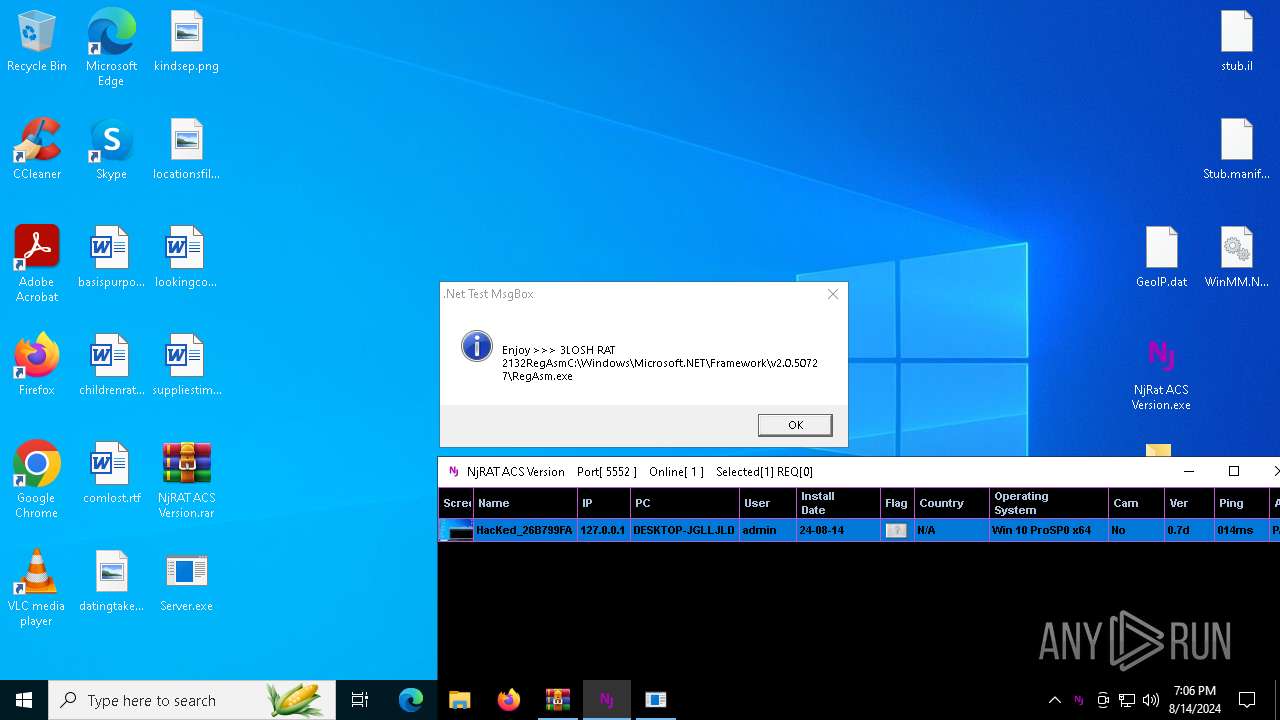Image resolution: width=1280 pixels, height=720 pixels.
Task: Select the Server.exe desktop icon
Action: point(186,582)
